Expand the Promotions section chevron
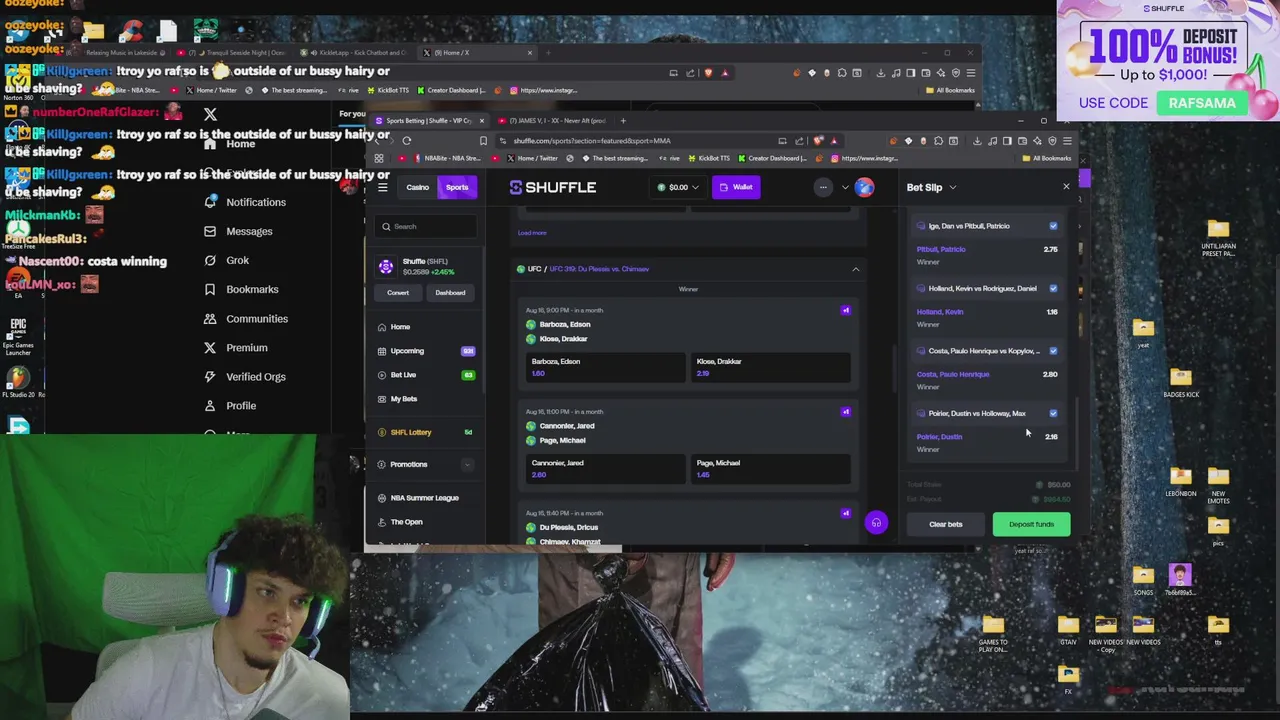 [467, 464]
